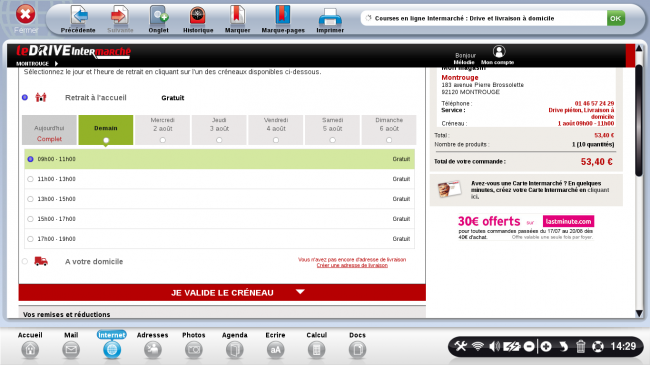Expand the MONTROUGE store arrow
The width and height of the screenshot is (650, 365).
(56, 63)
